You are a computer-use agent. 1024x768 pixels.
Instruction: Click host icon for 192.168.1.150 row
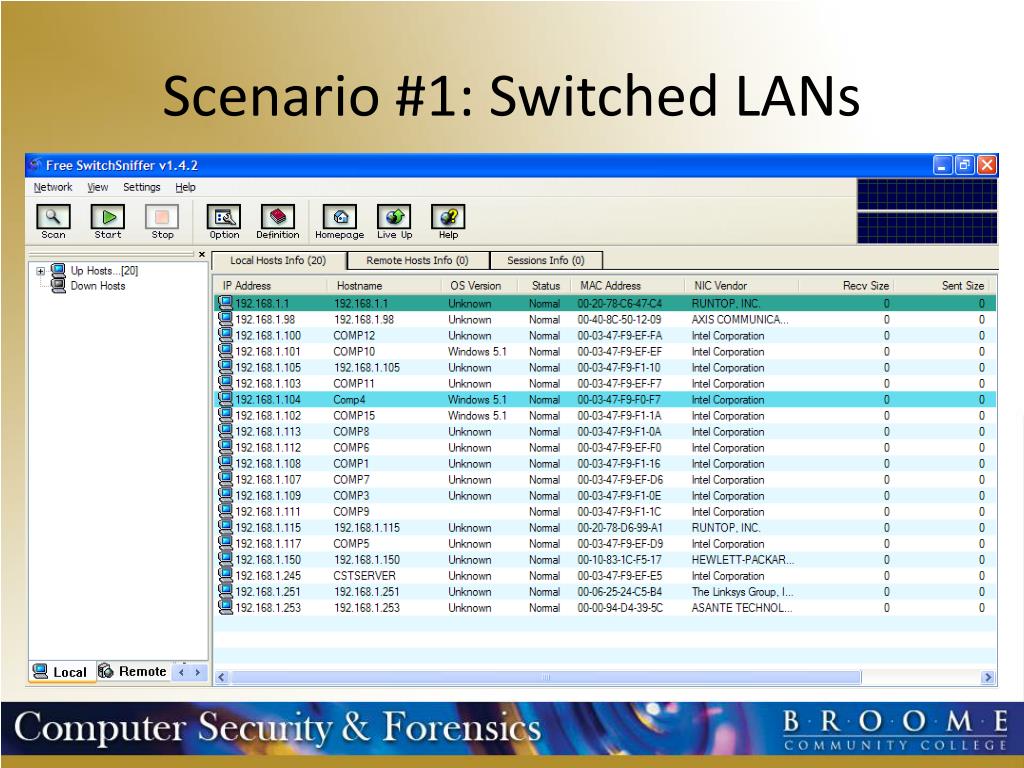tap(225, 558)
